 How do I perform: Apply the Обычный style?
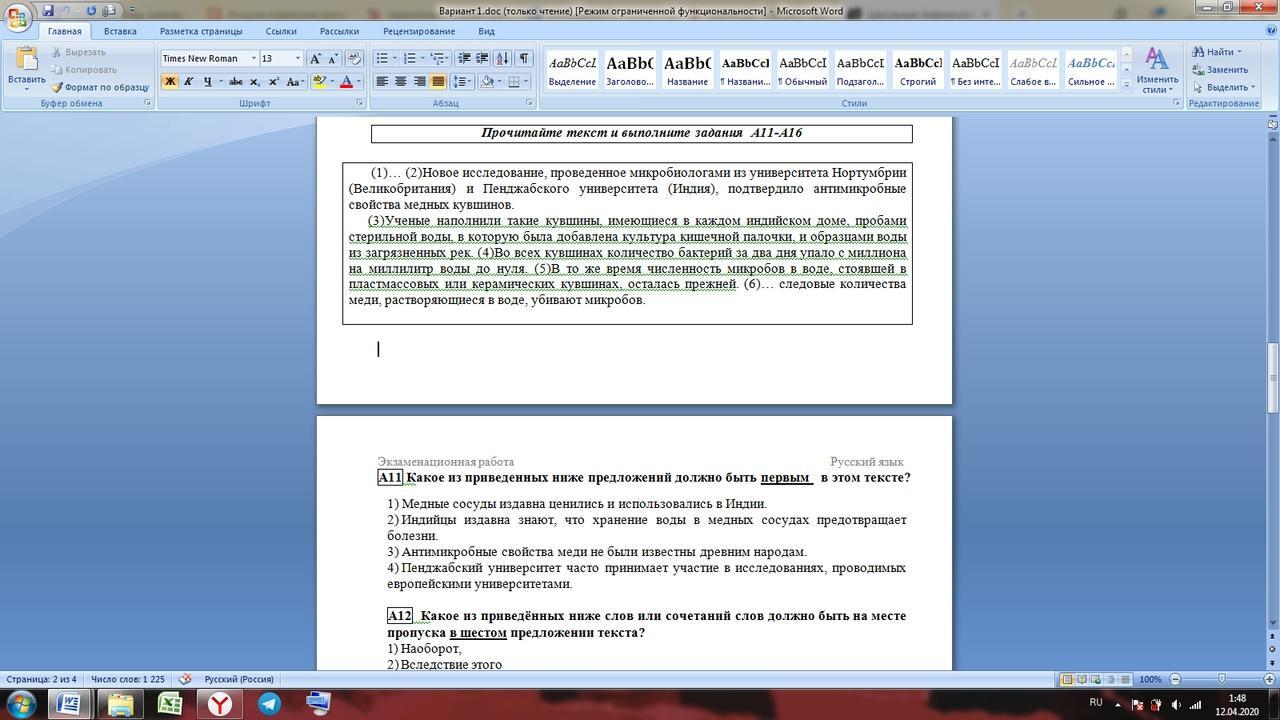click(x=802, y=70)
